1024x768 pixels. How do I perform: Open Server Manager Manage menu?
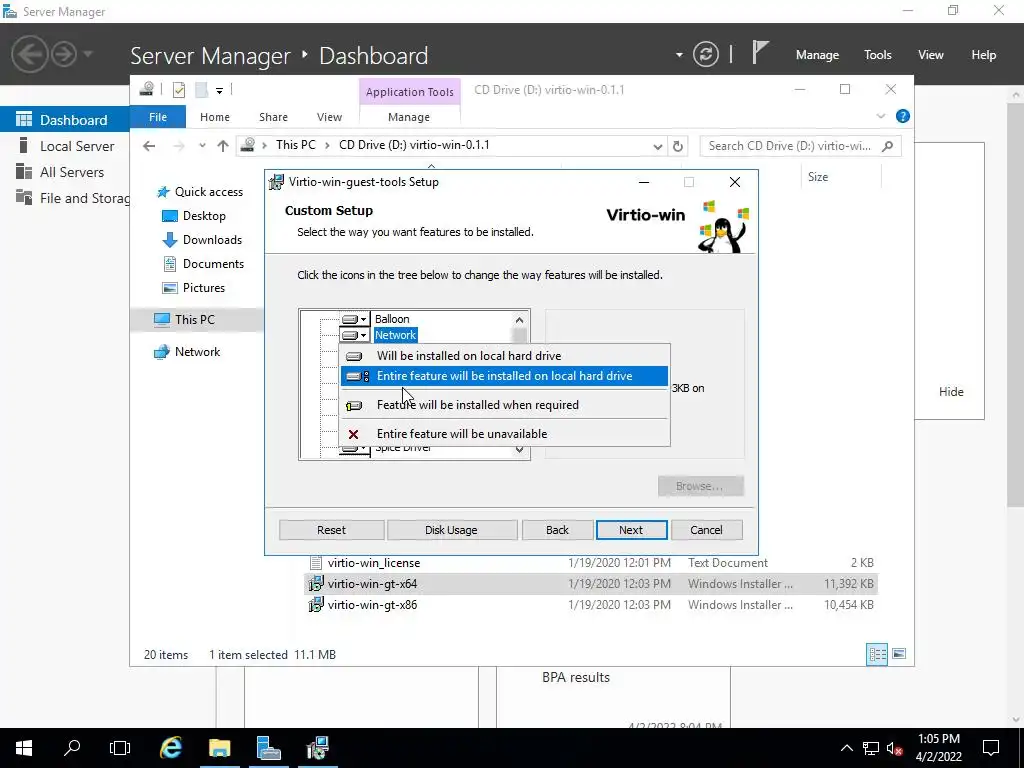coord(817,55)
